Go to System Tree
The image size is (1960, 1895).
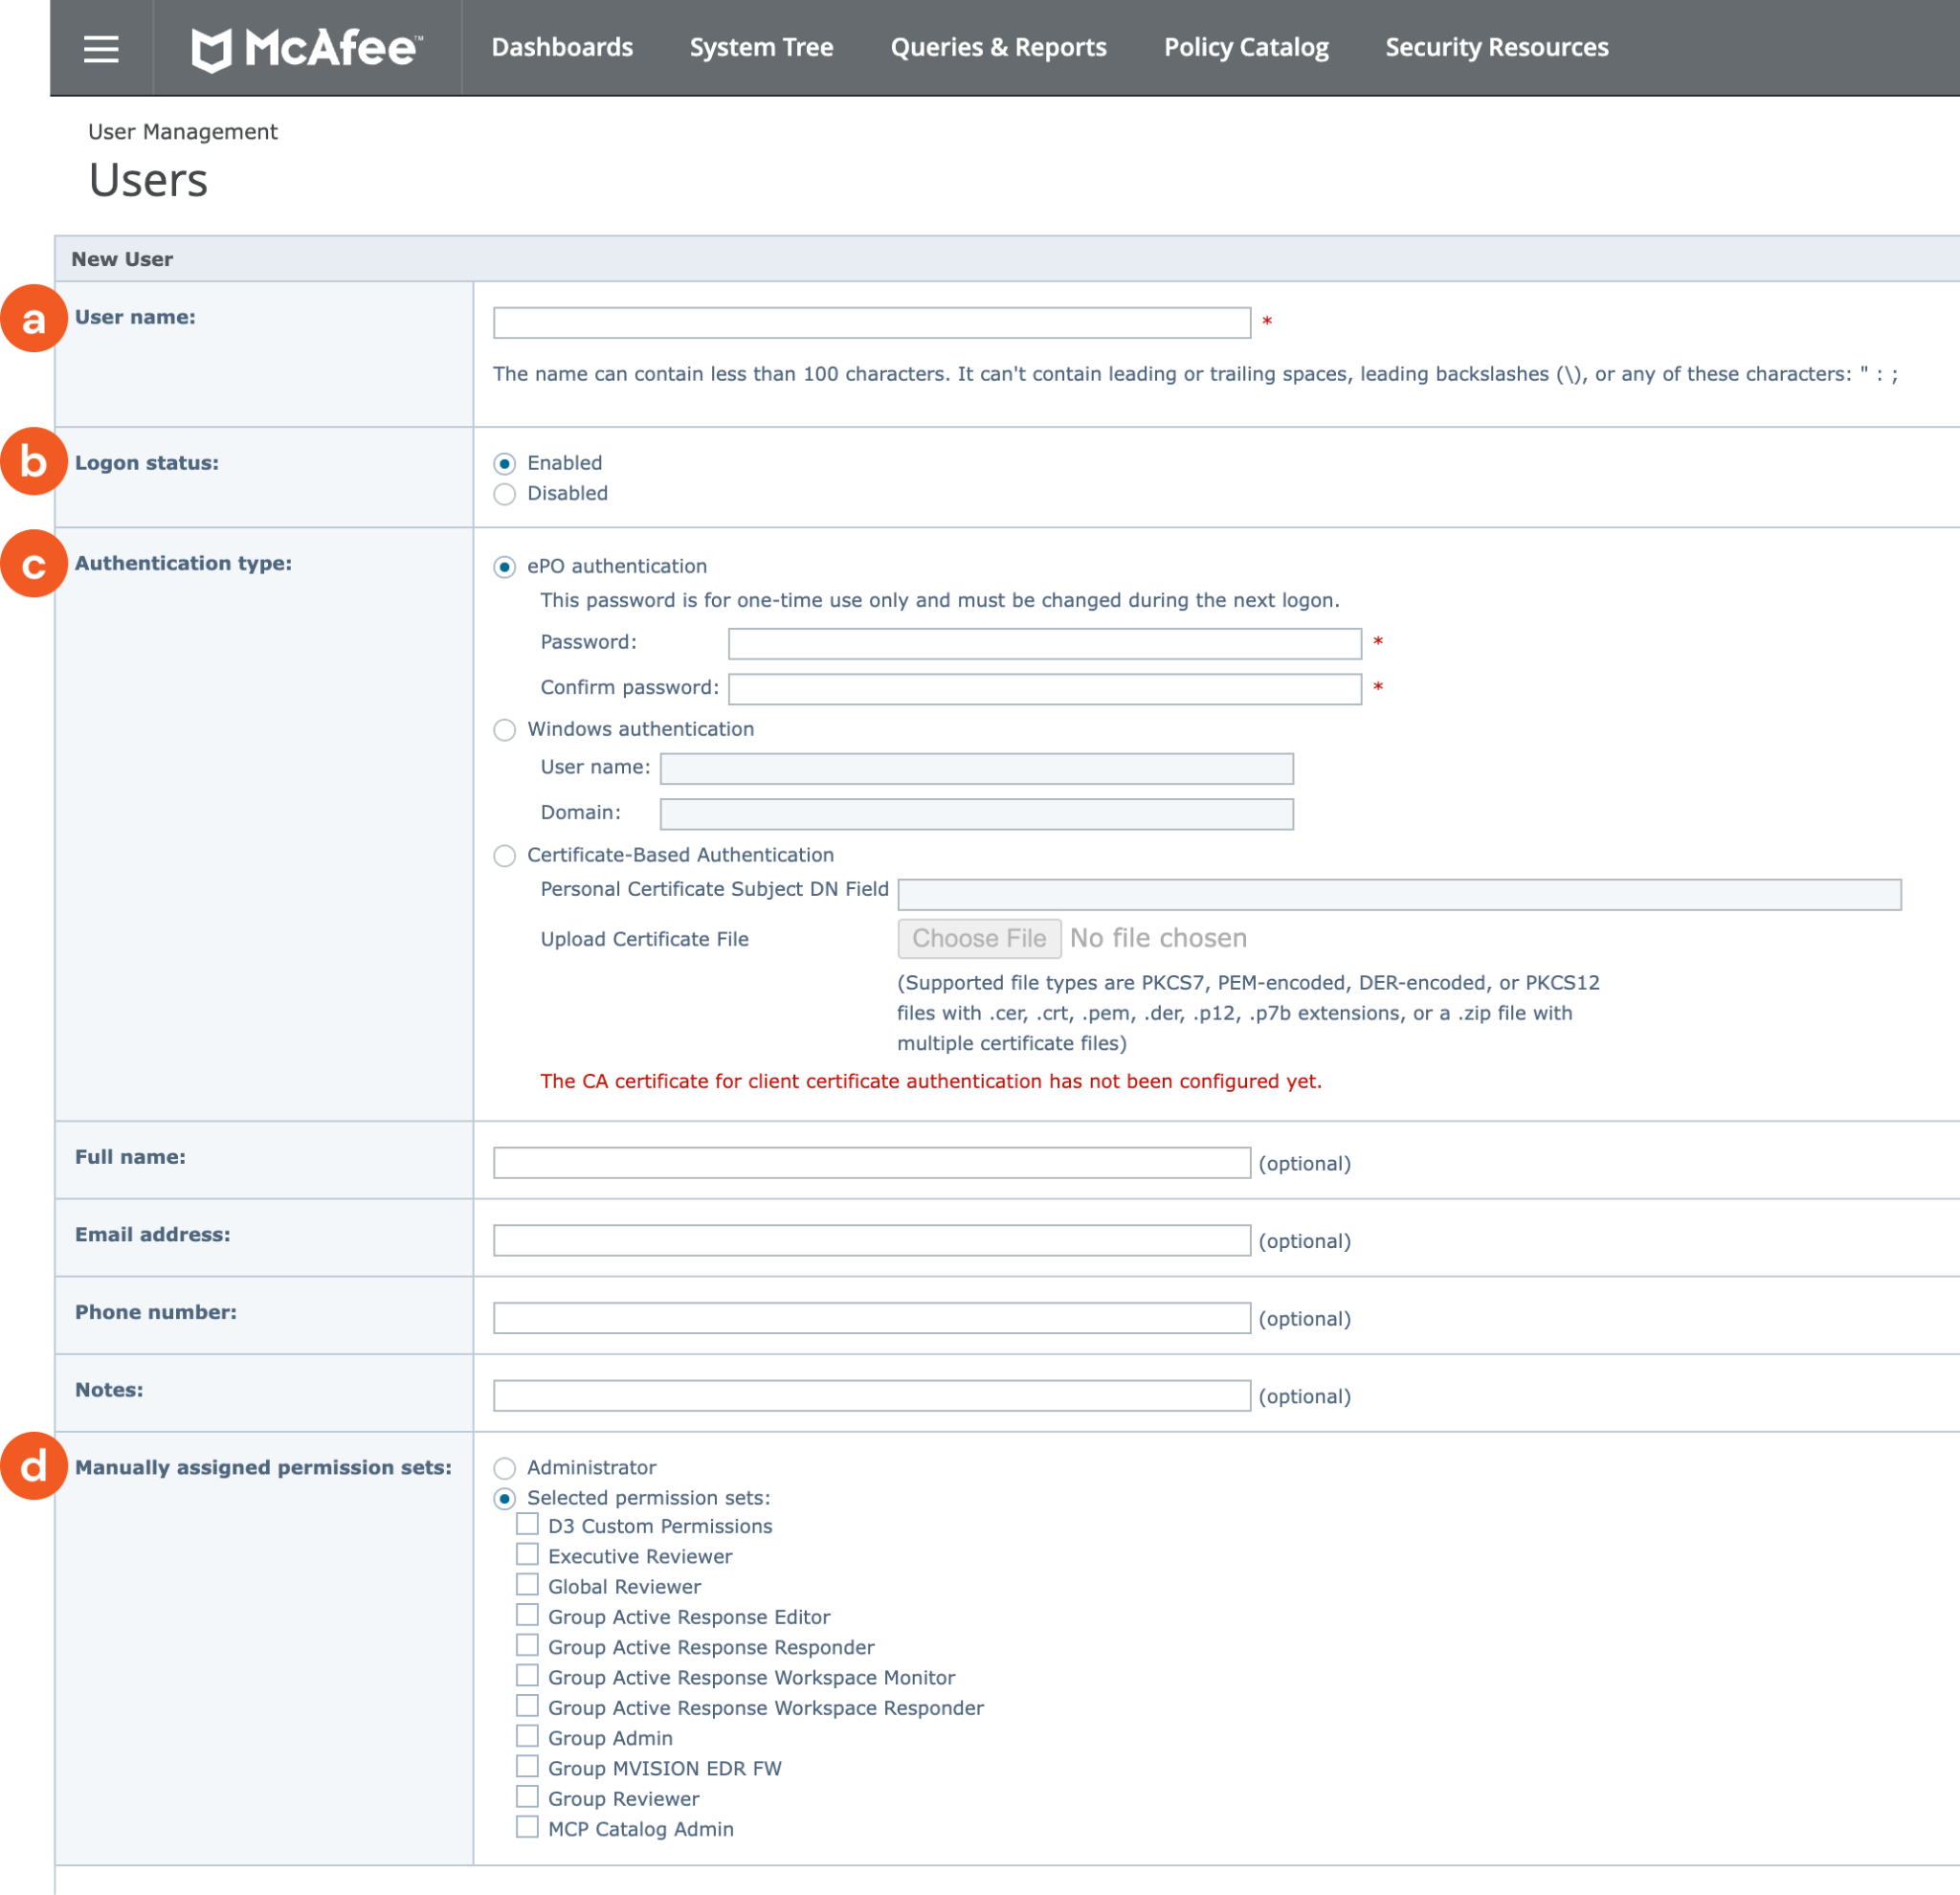pos(761,48)
